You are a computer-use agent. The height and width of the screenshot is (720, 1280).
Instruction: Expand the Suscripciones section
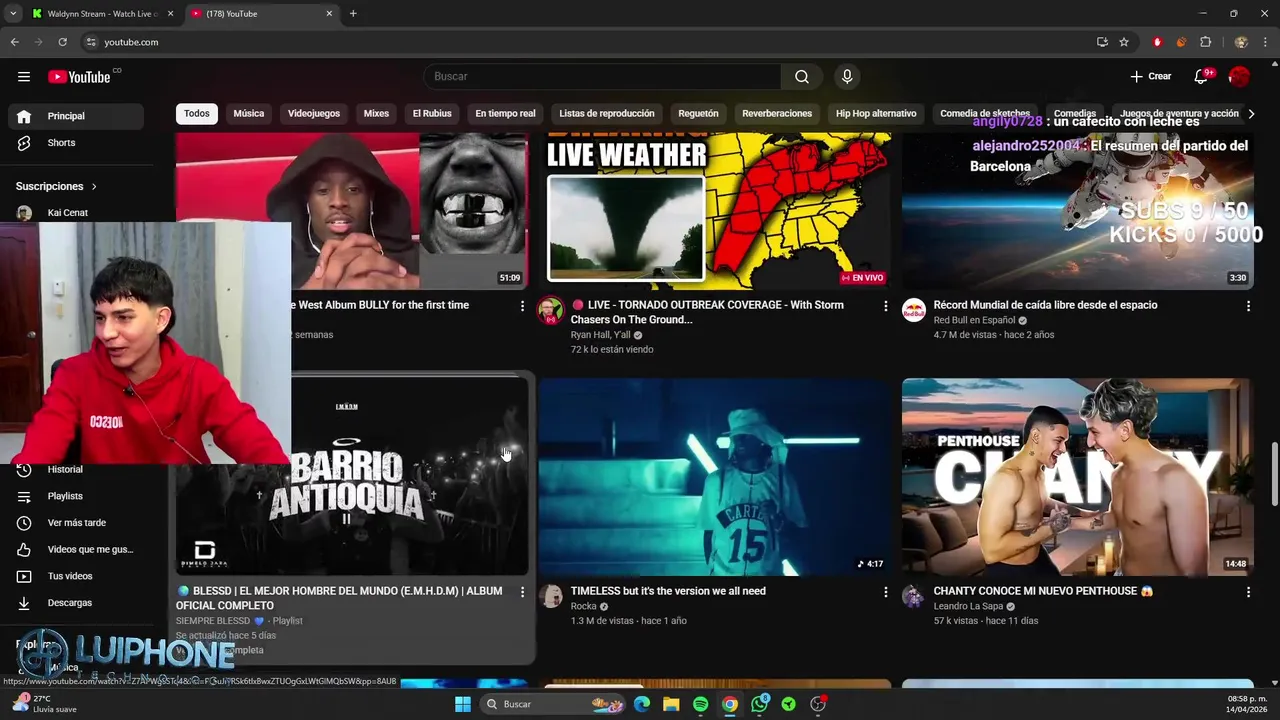[x=57, y=186]
